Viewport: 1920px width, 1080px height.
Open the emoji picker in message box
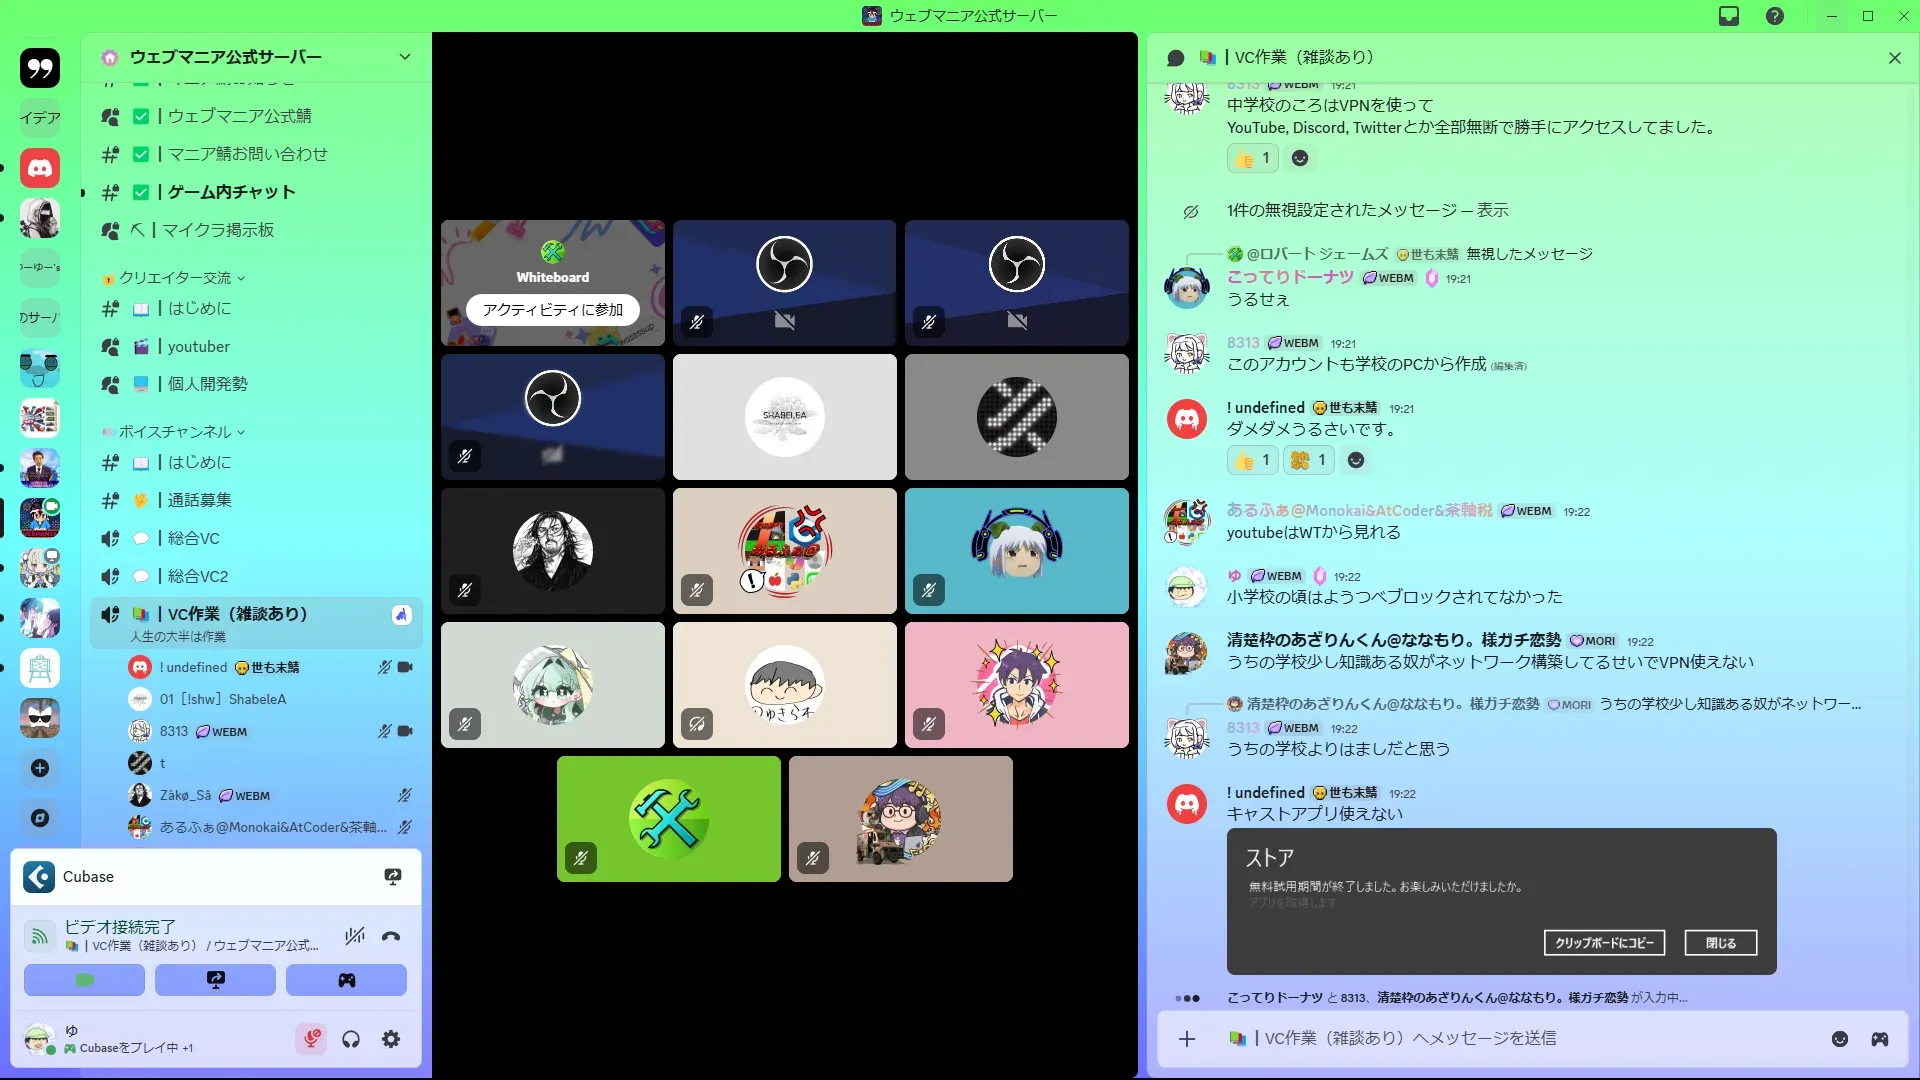[1840, 1039]
